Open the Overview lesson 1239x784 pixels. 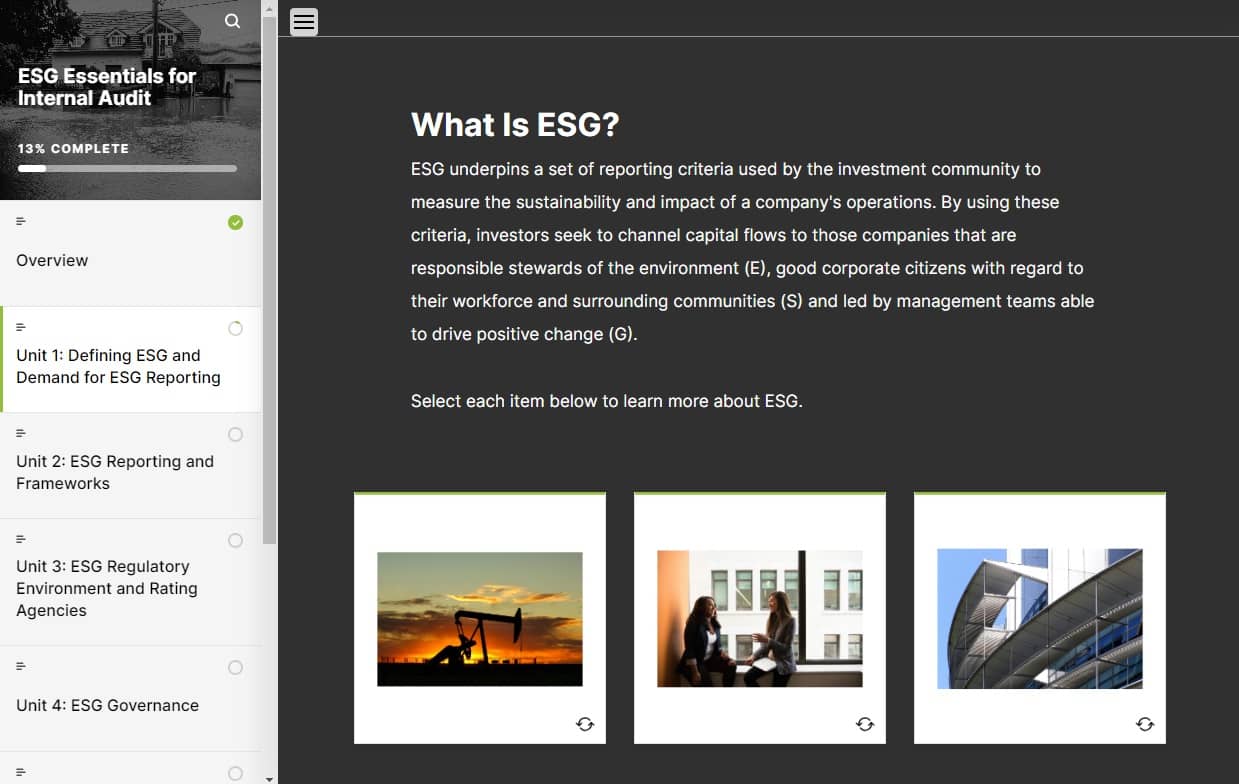click(x=131, y=253)
